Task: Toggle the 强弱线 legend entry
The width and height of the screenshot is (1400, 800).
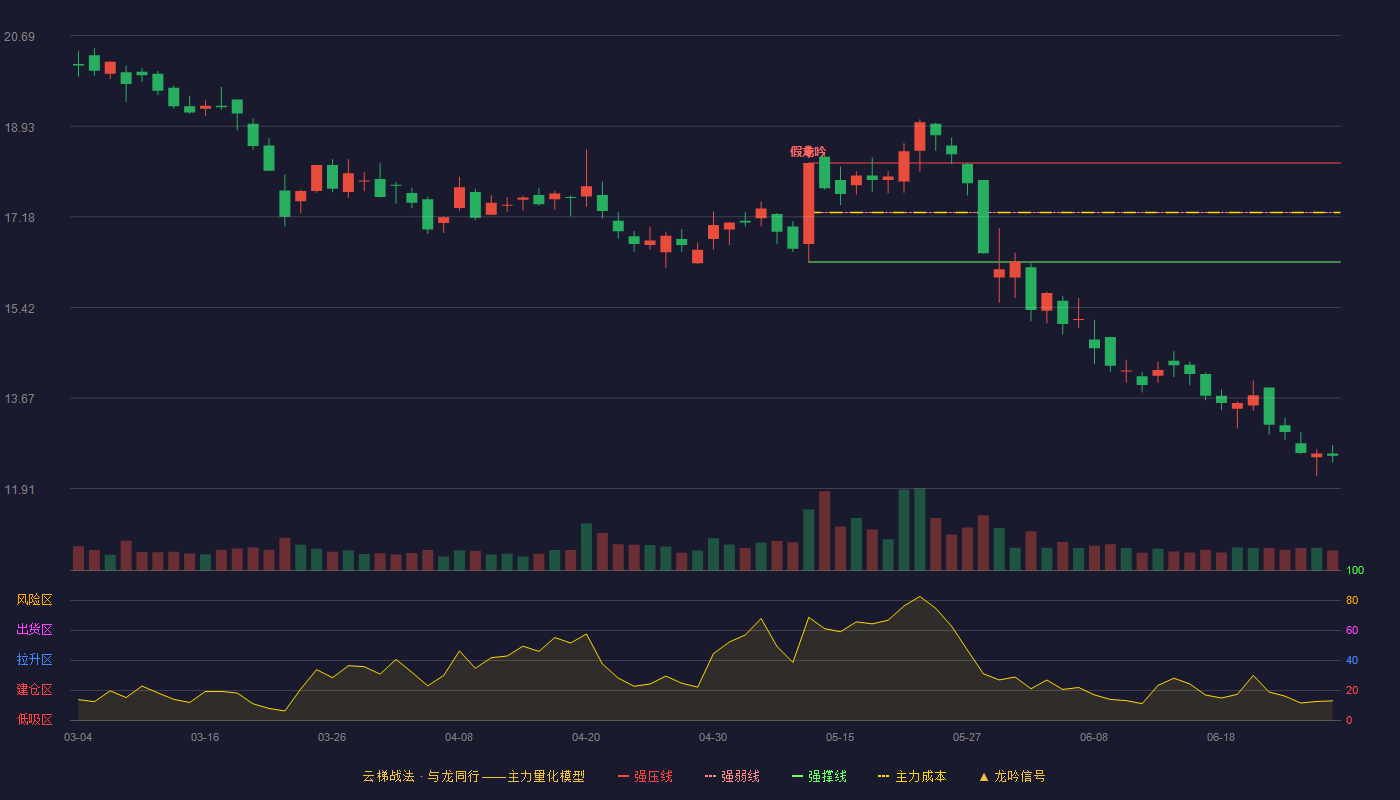Action: [732, 776]
